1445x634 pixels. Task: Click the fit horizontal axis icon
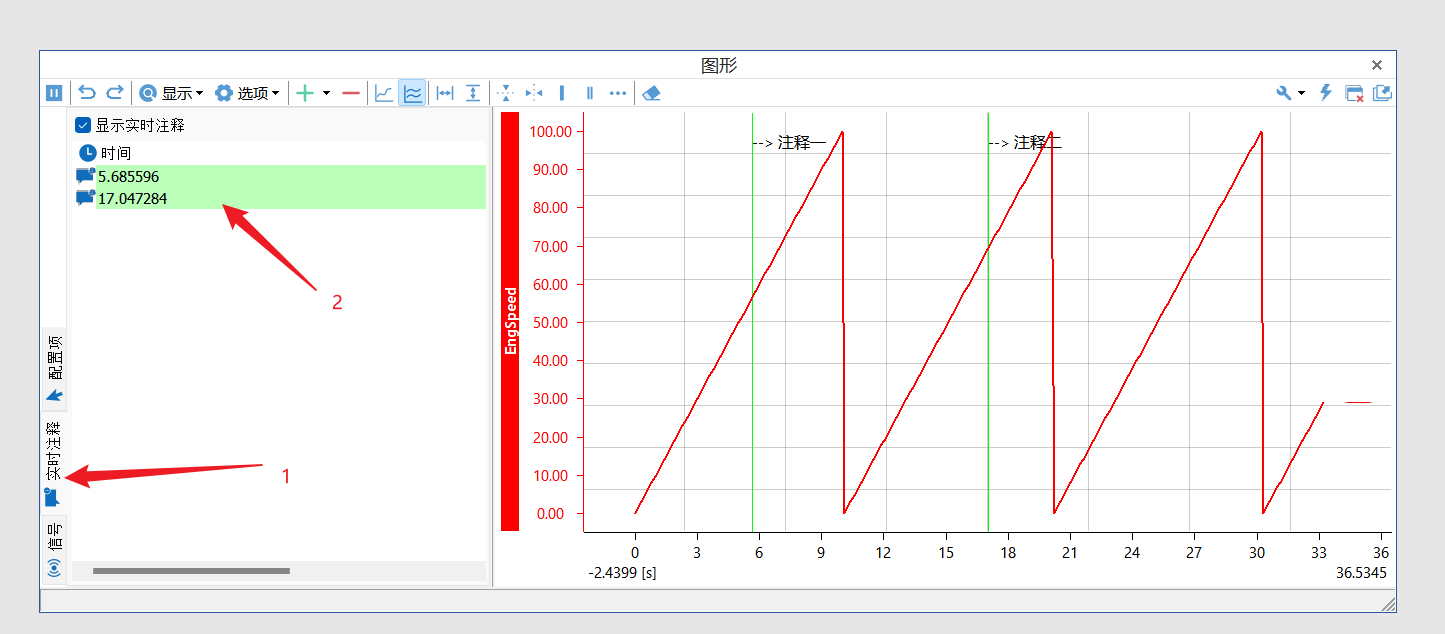point(445,93)
